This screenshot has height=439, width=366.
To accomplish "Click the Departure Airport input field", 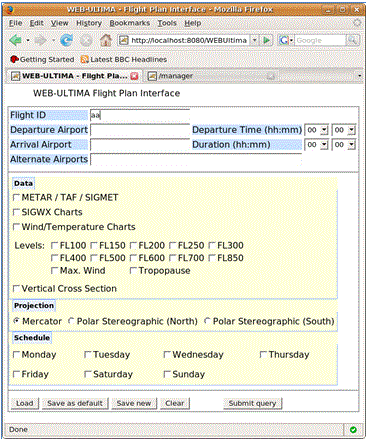I will pos(140,130).
